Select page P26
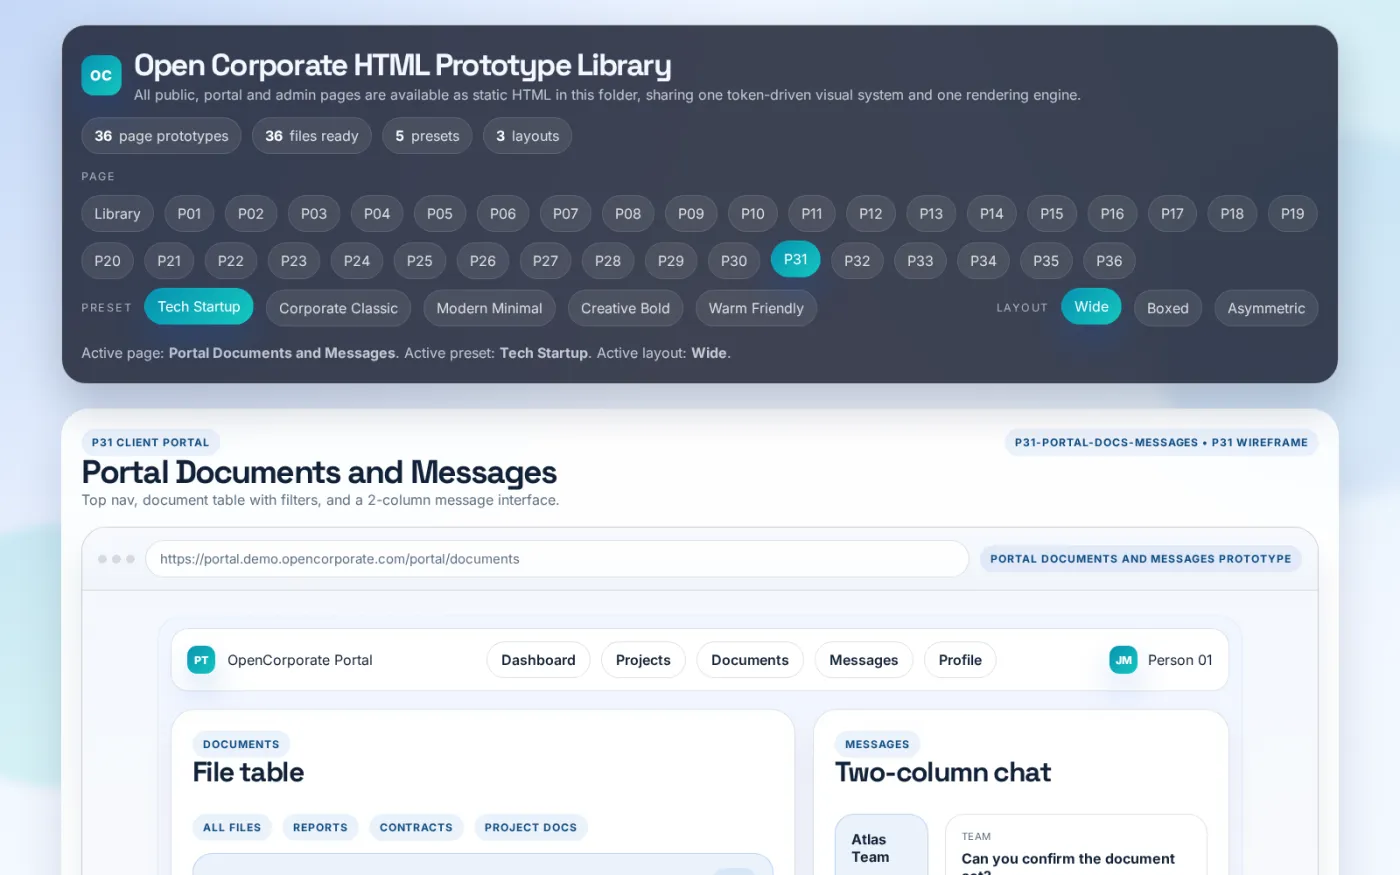The image size is (1400, 875). pos(483,260)
